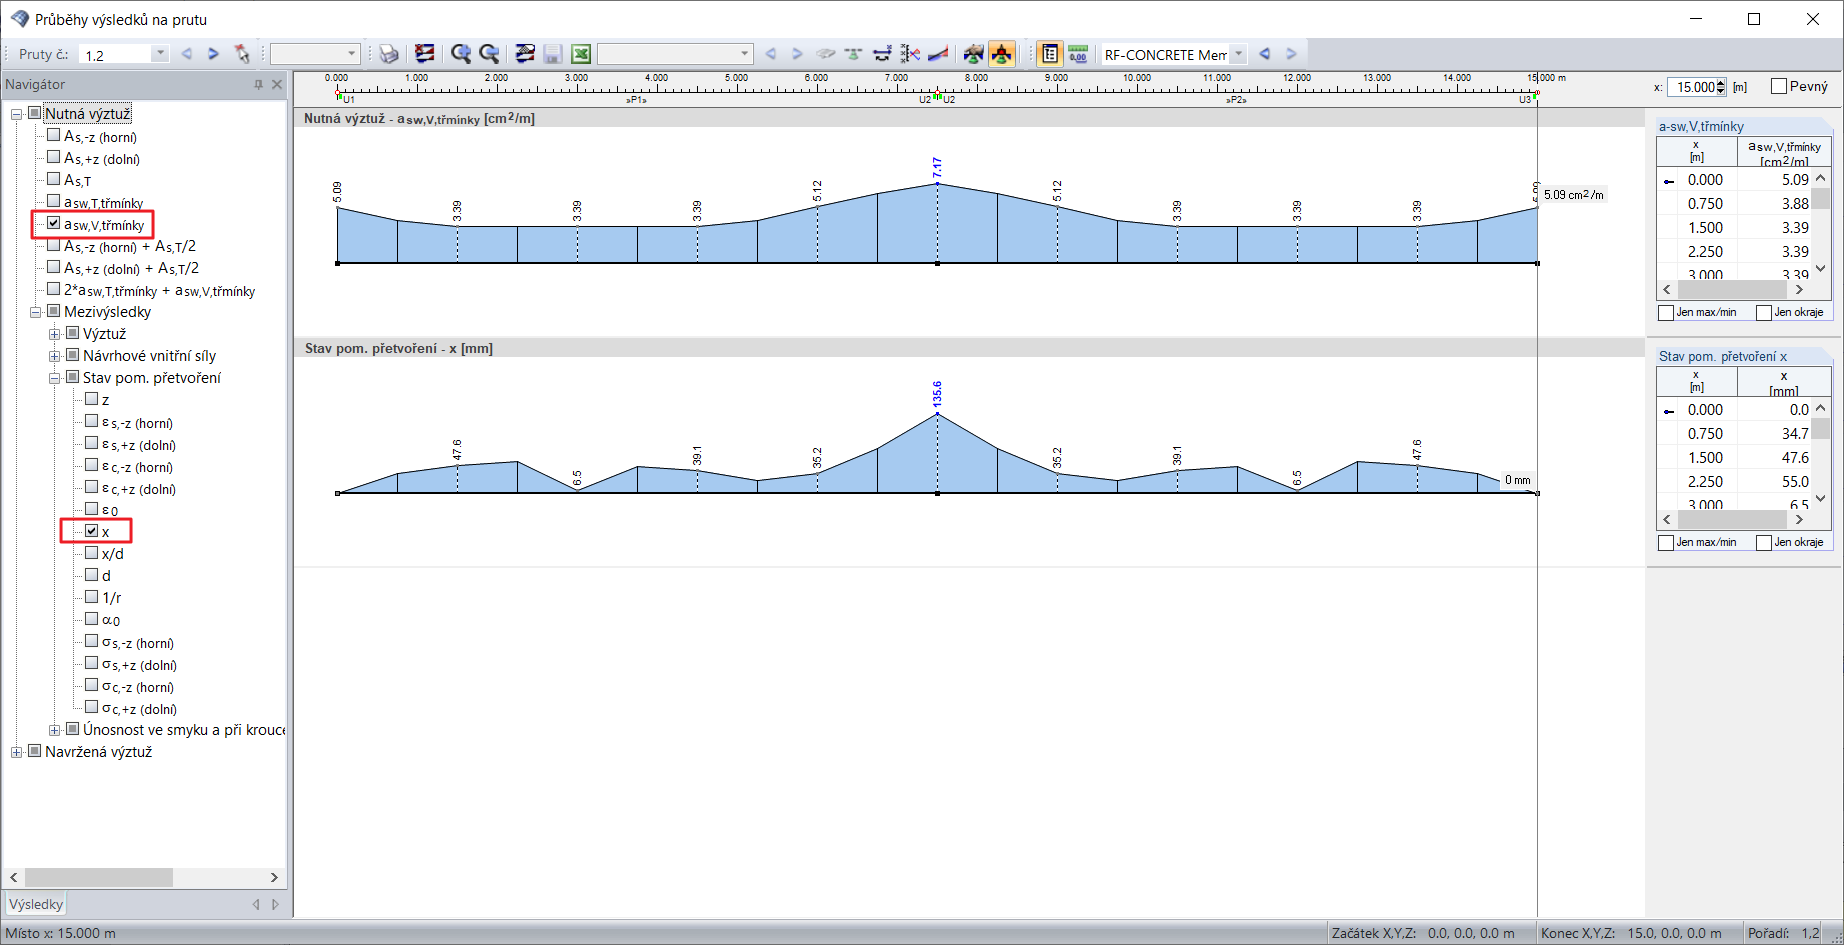Image resolution: width=1844 pixels, height=945 pixels.
Task: Toggle the navigator panel button in the toolbar
Action: 1049,54
